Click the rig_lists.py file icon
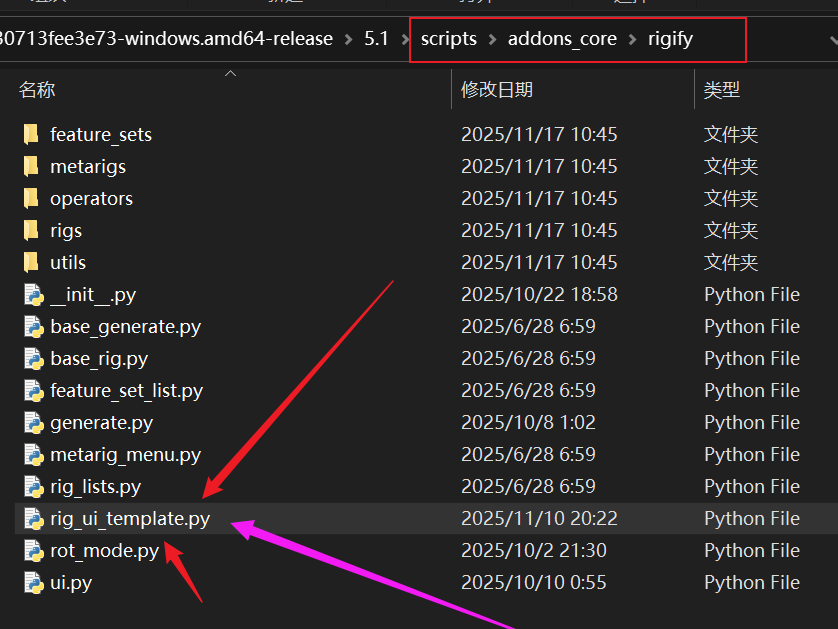Screen dimensions: 838x629 pos(34,487)
